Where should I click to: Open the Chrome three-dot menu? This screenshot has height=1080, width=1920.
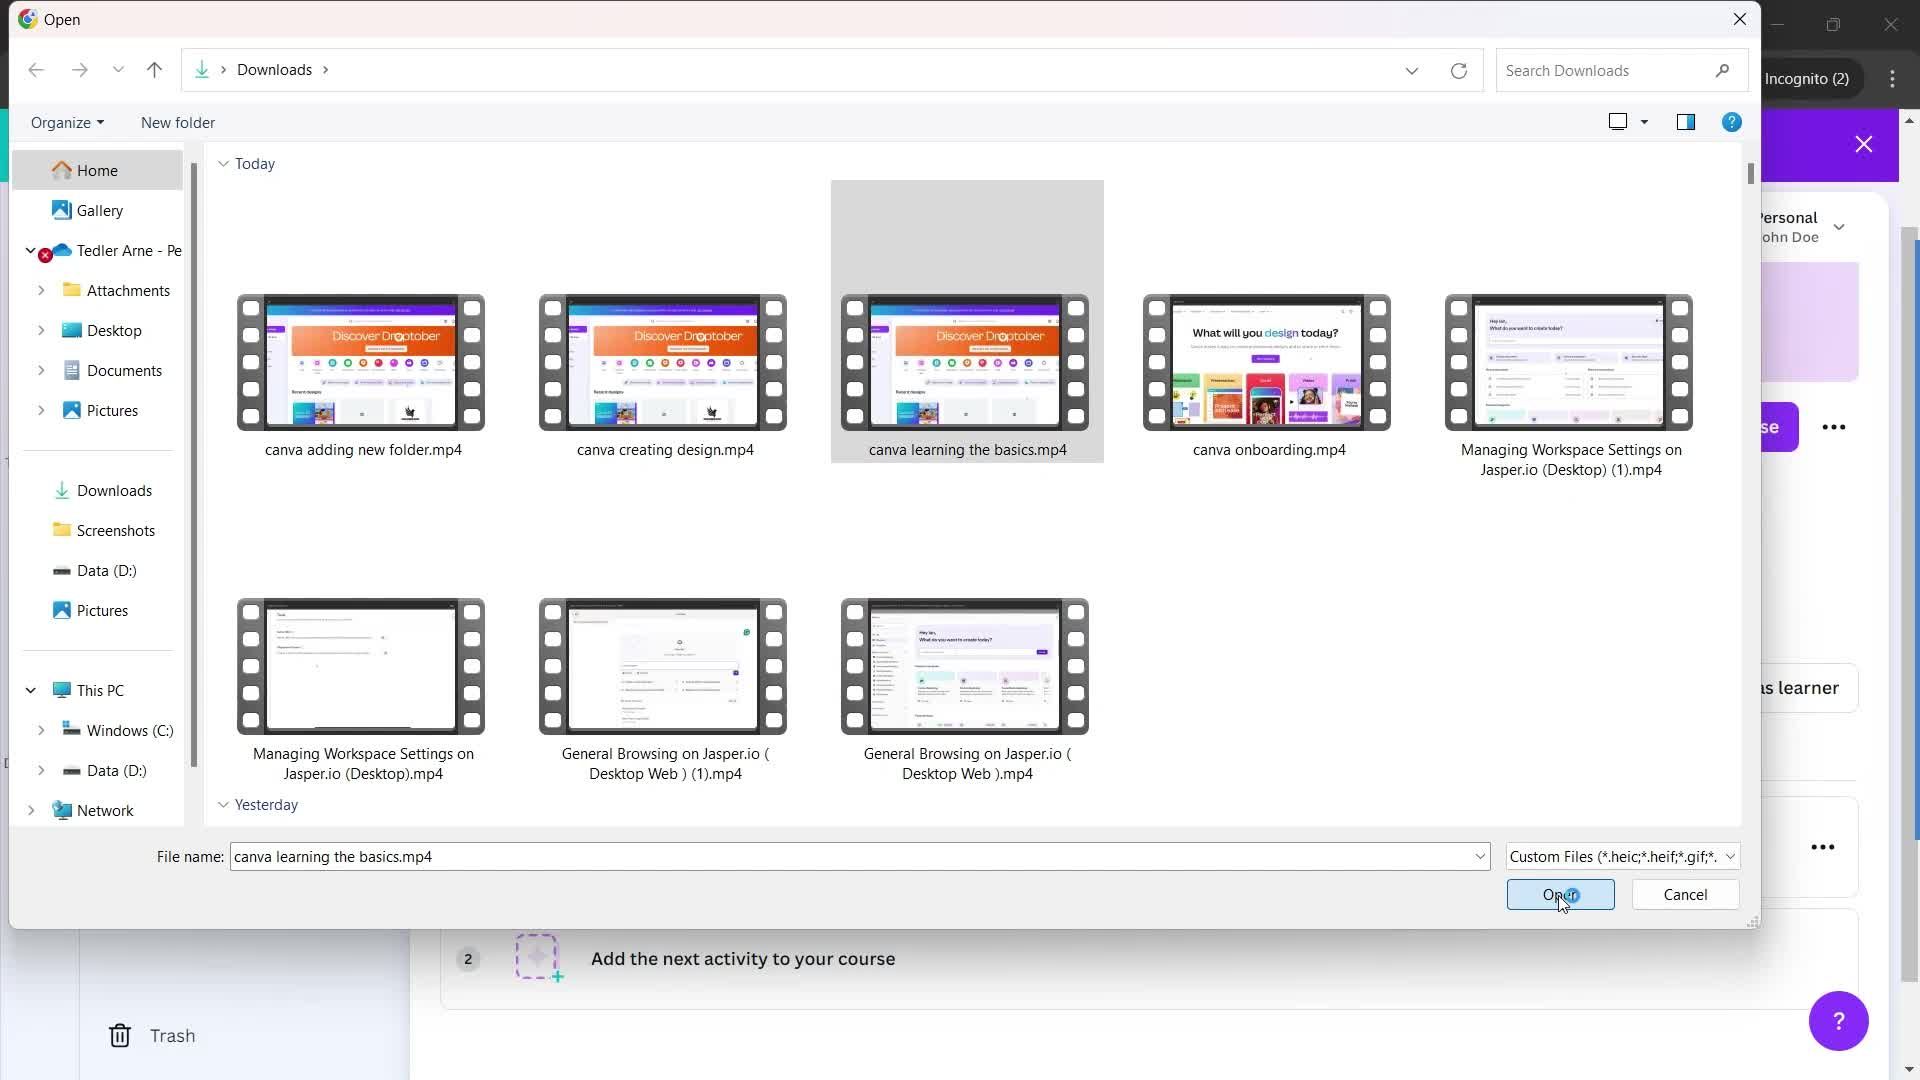click(1892, 79)
